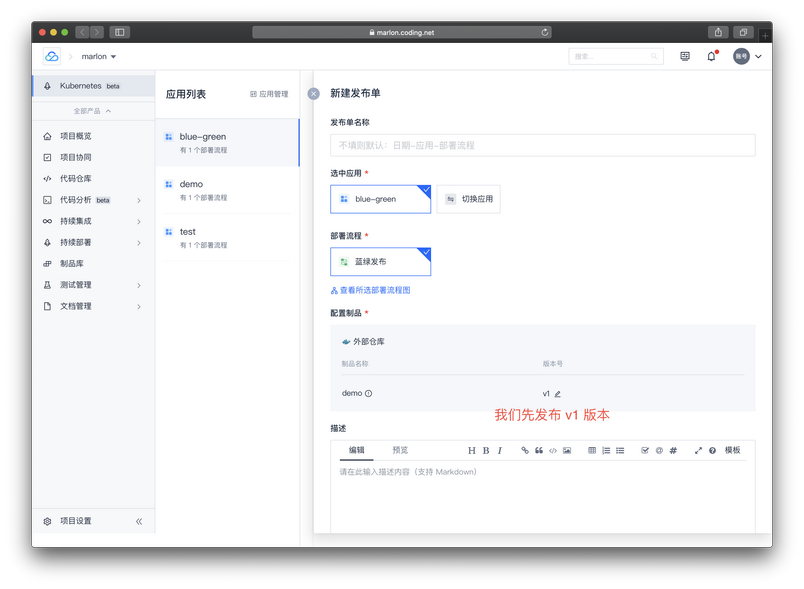
Task: Open 代码仓库 in the sidebar
Action: coord(75,179)
